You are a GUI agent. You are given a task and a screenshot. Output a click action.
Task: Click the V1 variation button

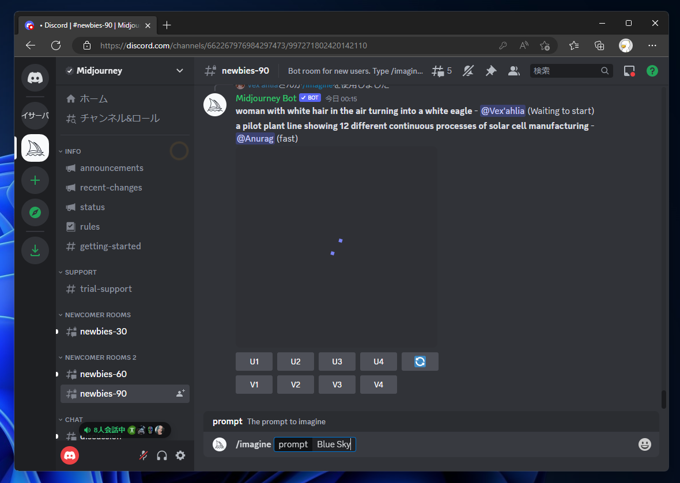[x=254, y=385]
